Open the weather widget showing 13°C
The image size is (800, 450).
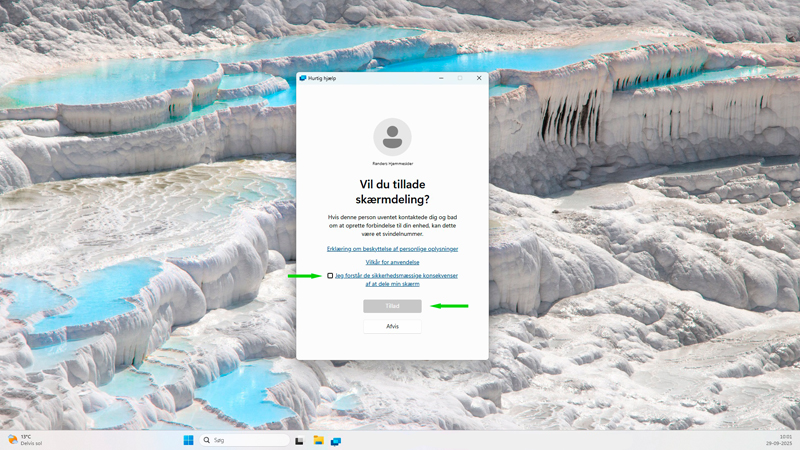(24, 440)
